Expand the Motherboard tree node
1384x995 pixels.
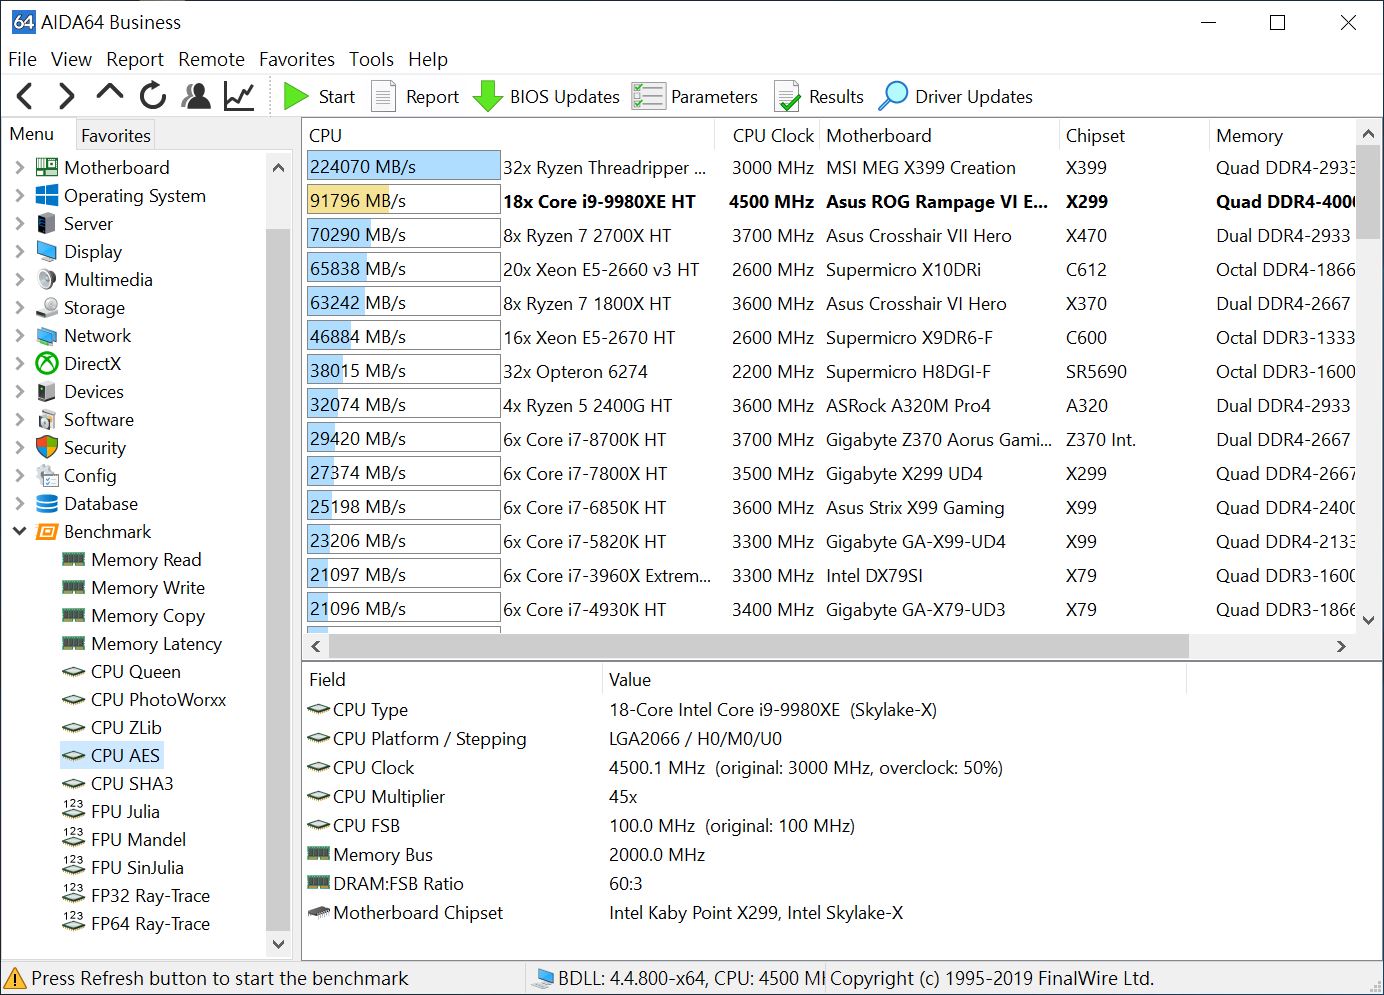(x=19, y=167)
